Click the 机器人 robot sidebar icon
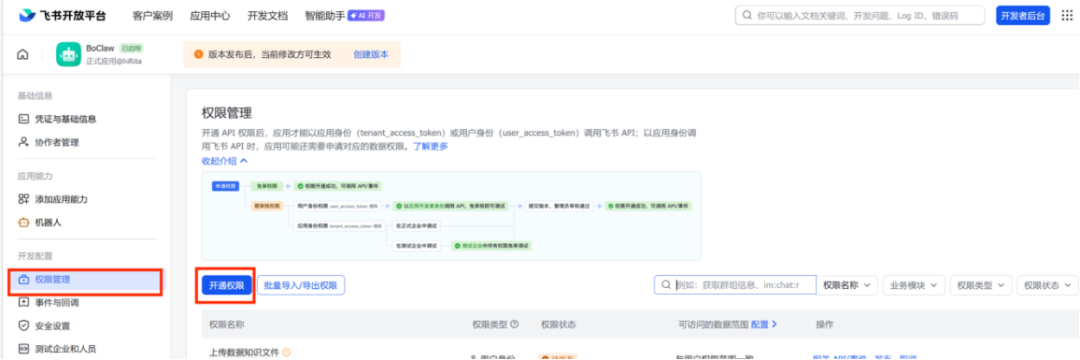 click(x=23, y=222)
